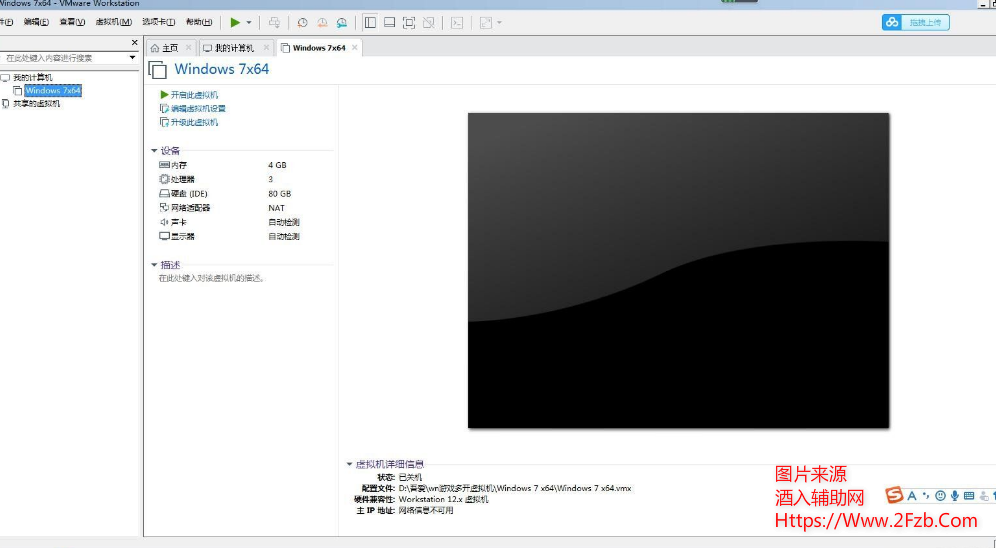Click the take snapshot clock icon
The height and width of the screenshot is (548, 996).
302,22
